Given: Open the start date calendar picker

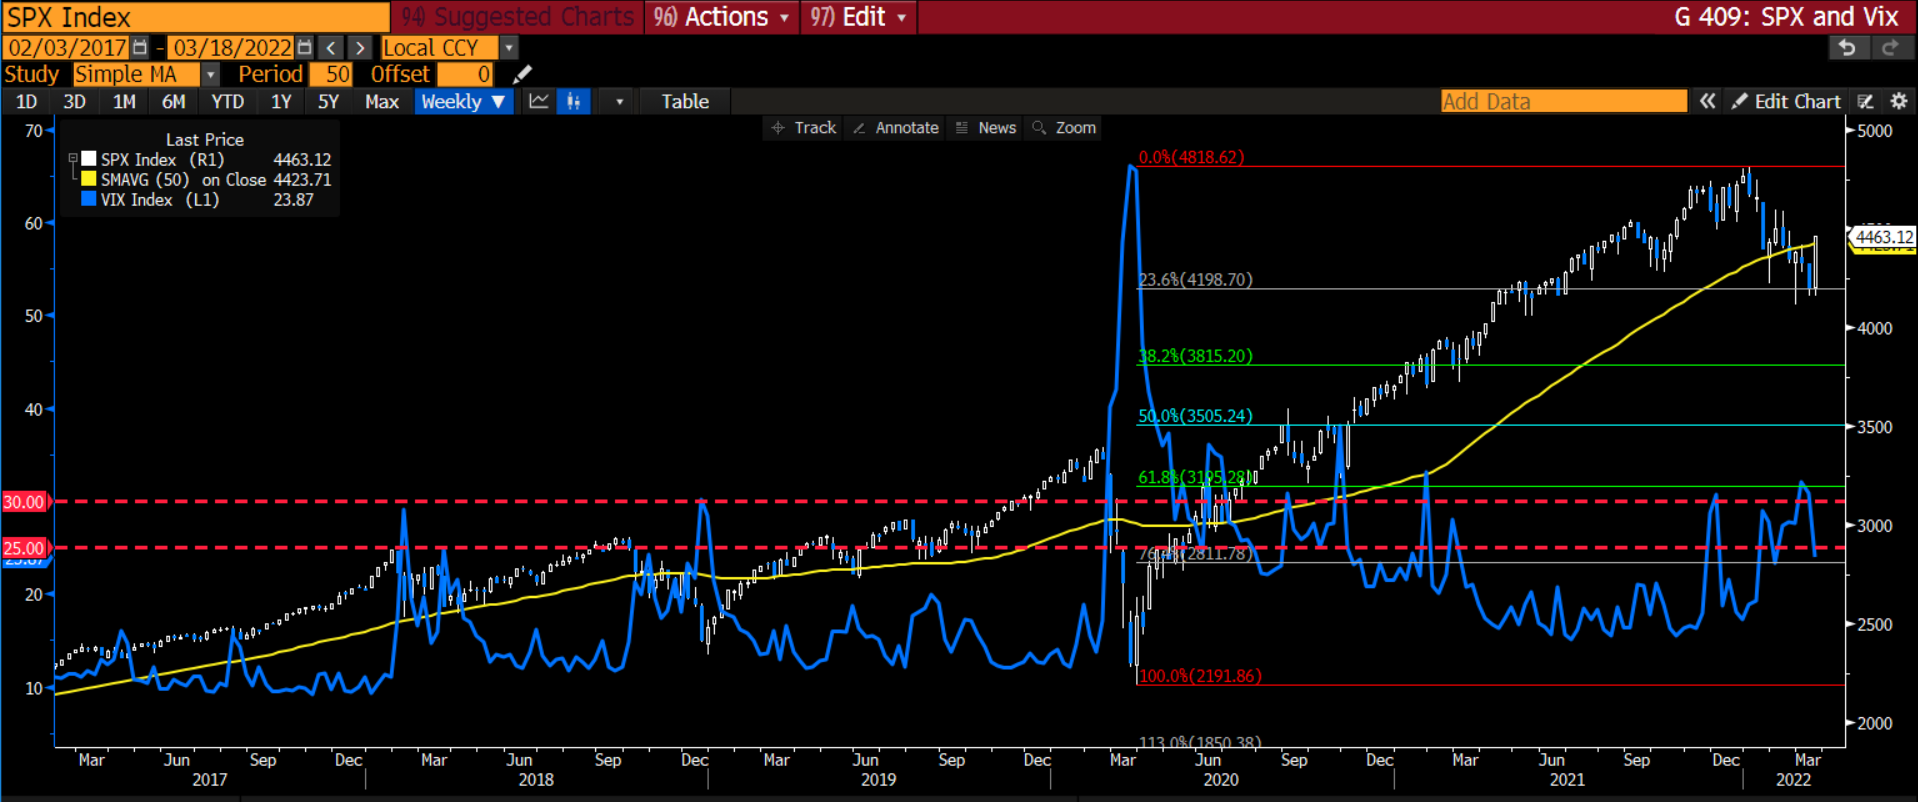Looking at the screenshot, I should (x=140, y=47).
